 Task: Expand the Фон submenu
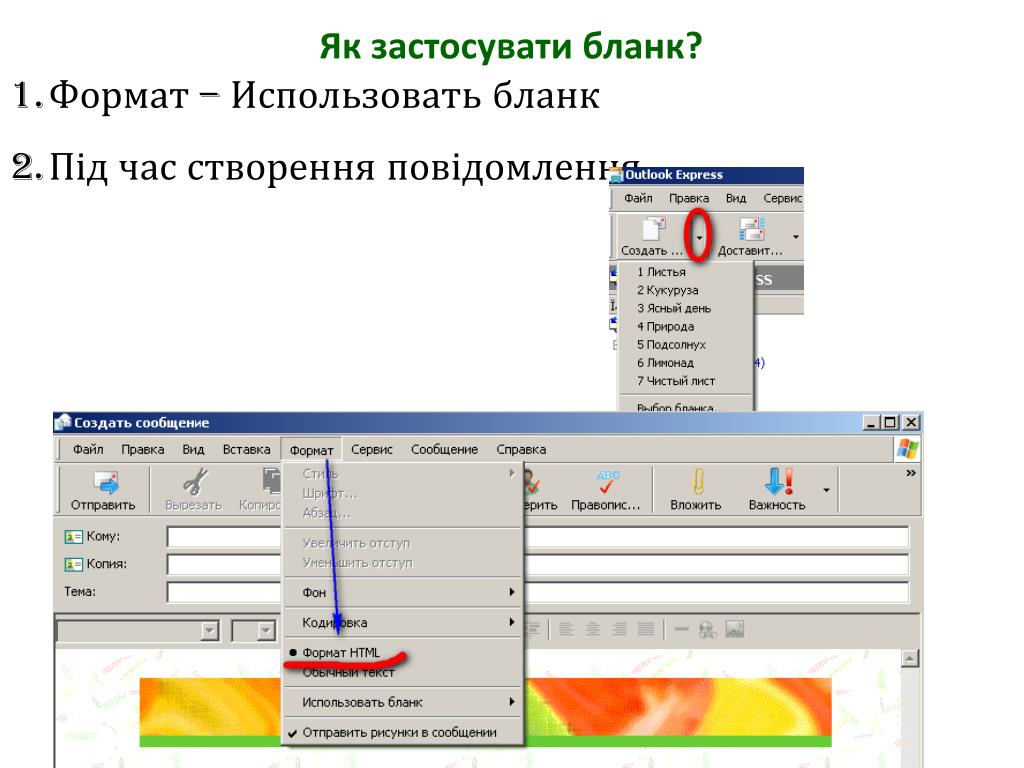point(403,592)
